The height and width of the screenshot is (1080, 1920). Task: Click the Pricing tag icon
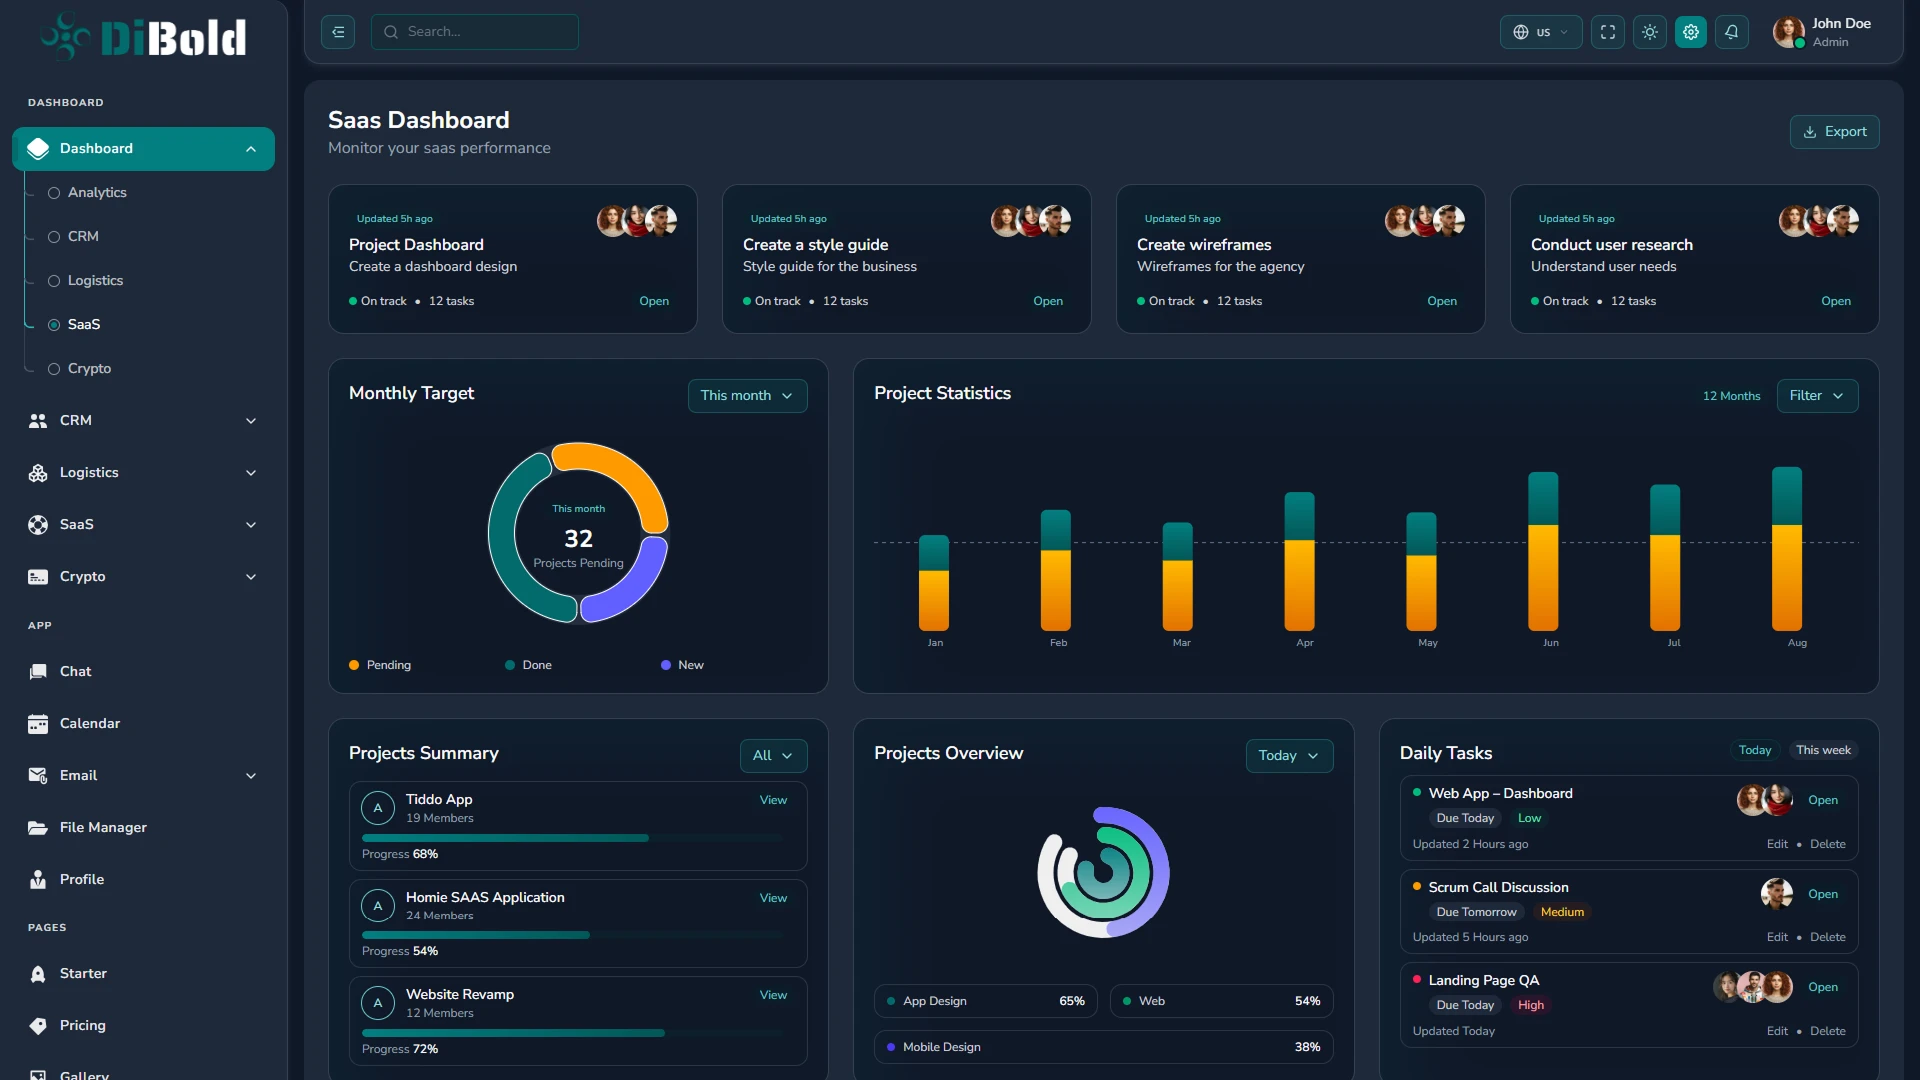tap(38, 1026)
